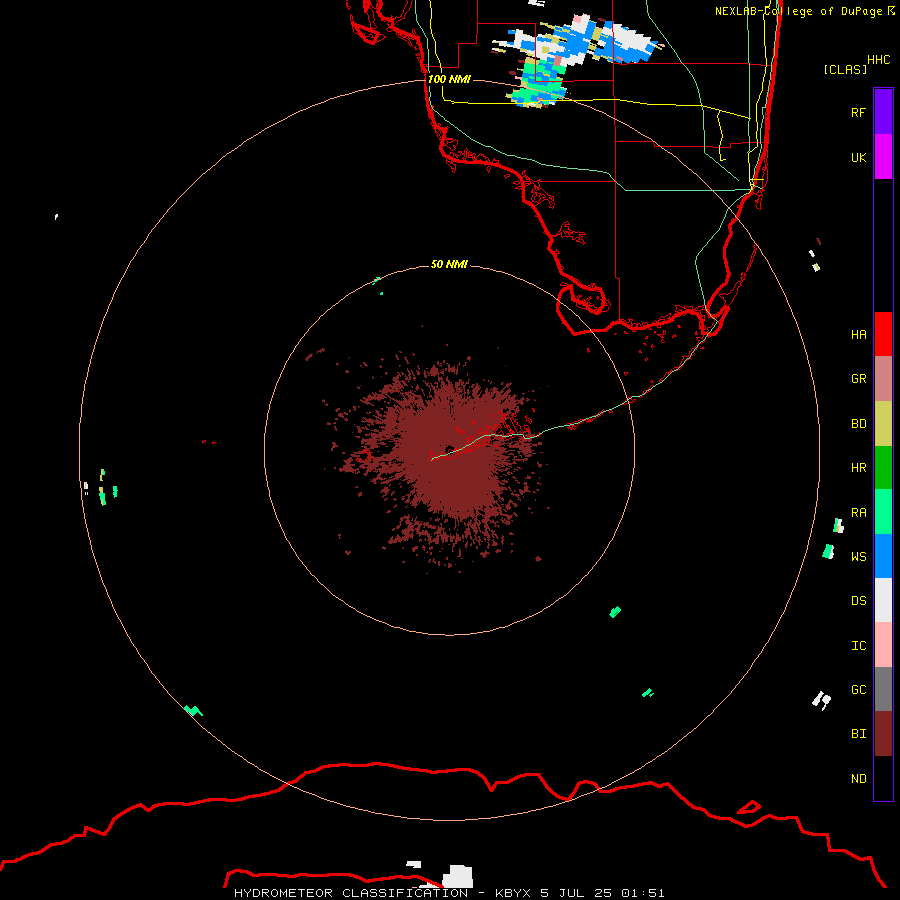This screenshot has height=900, width=900.
Task: Click the DS white legend swatch
Action: coord(883,600)
